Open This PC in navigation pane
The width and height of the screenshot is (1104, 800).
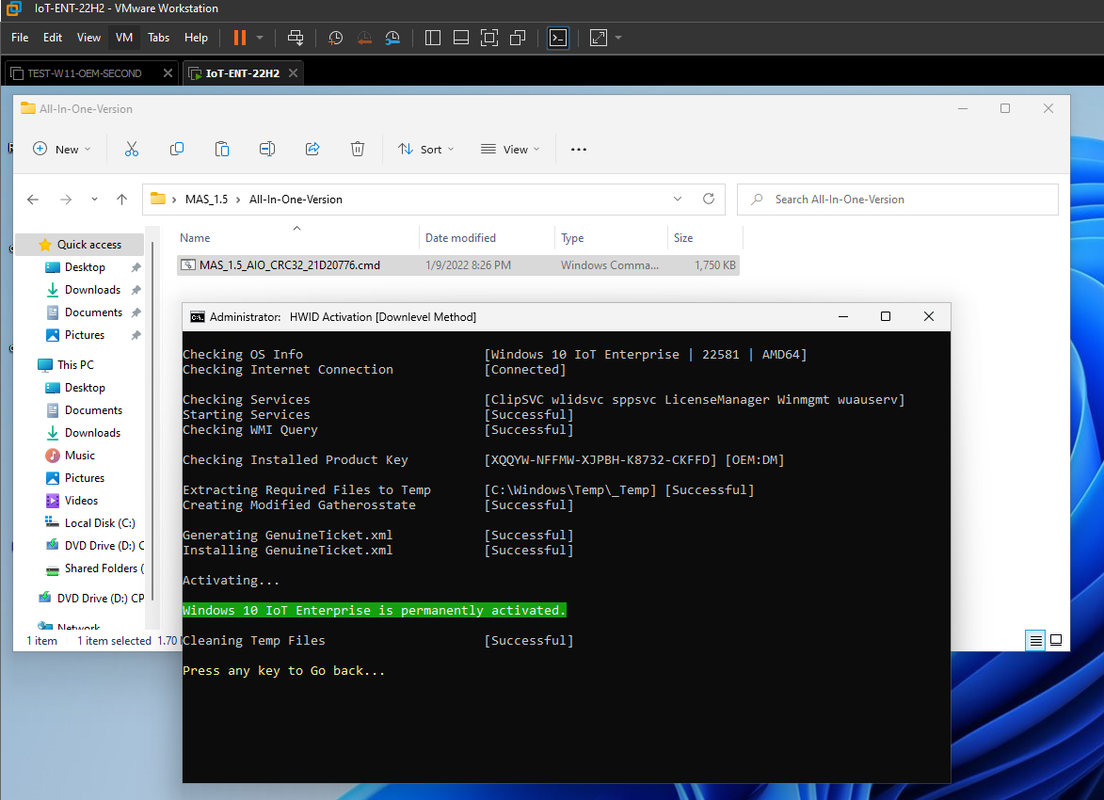75,365
